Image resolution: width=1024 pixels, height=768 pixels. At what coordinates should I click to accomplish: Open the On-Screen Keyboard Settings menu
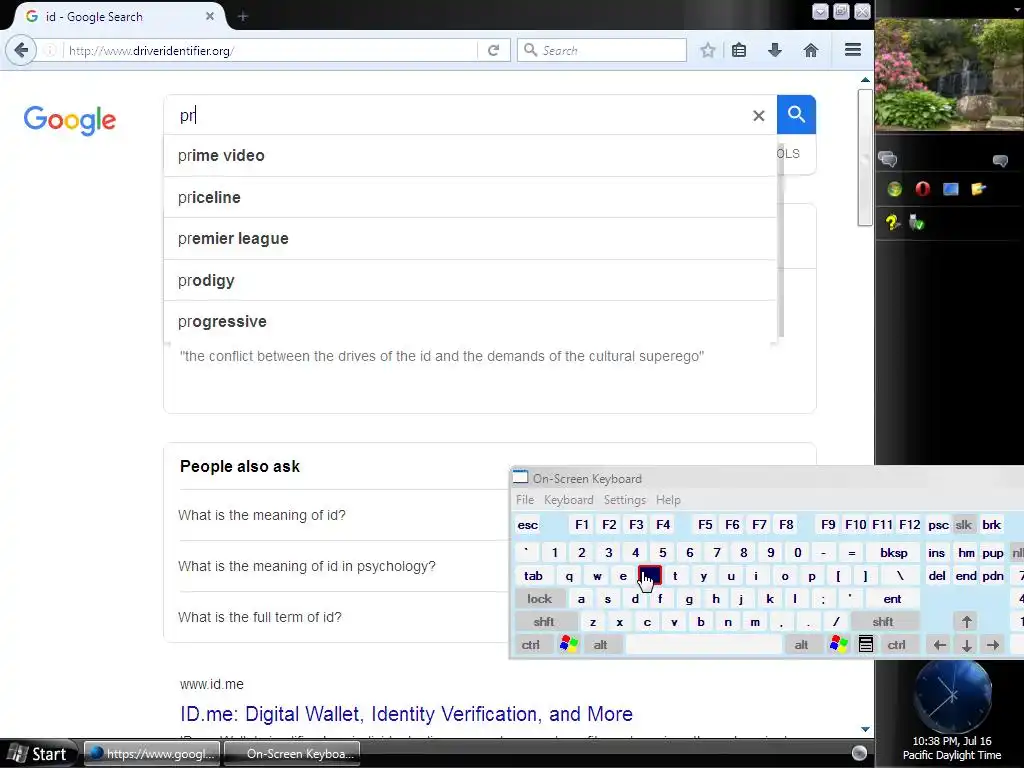tap(625, 500)
